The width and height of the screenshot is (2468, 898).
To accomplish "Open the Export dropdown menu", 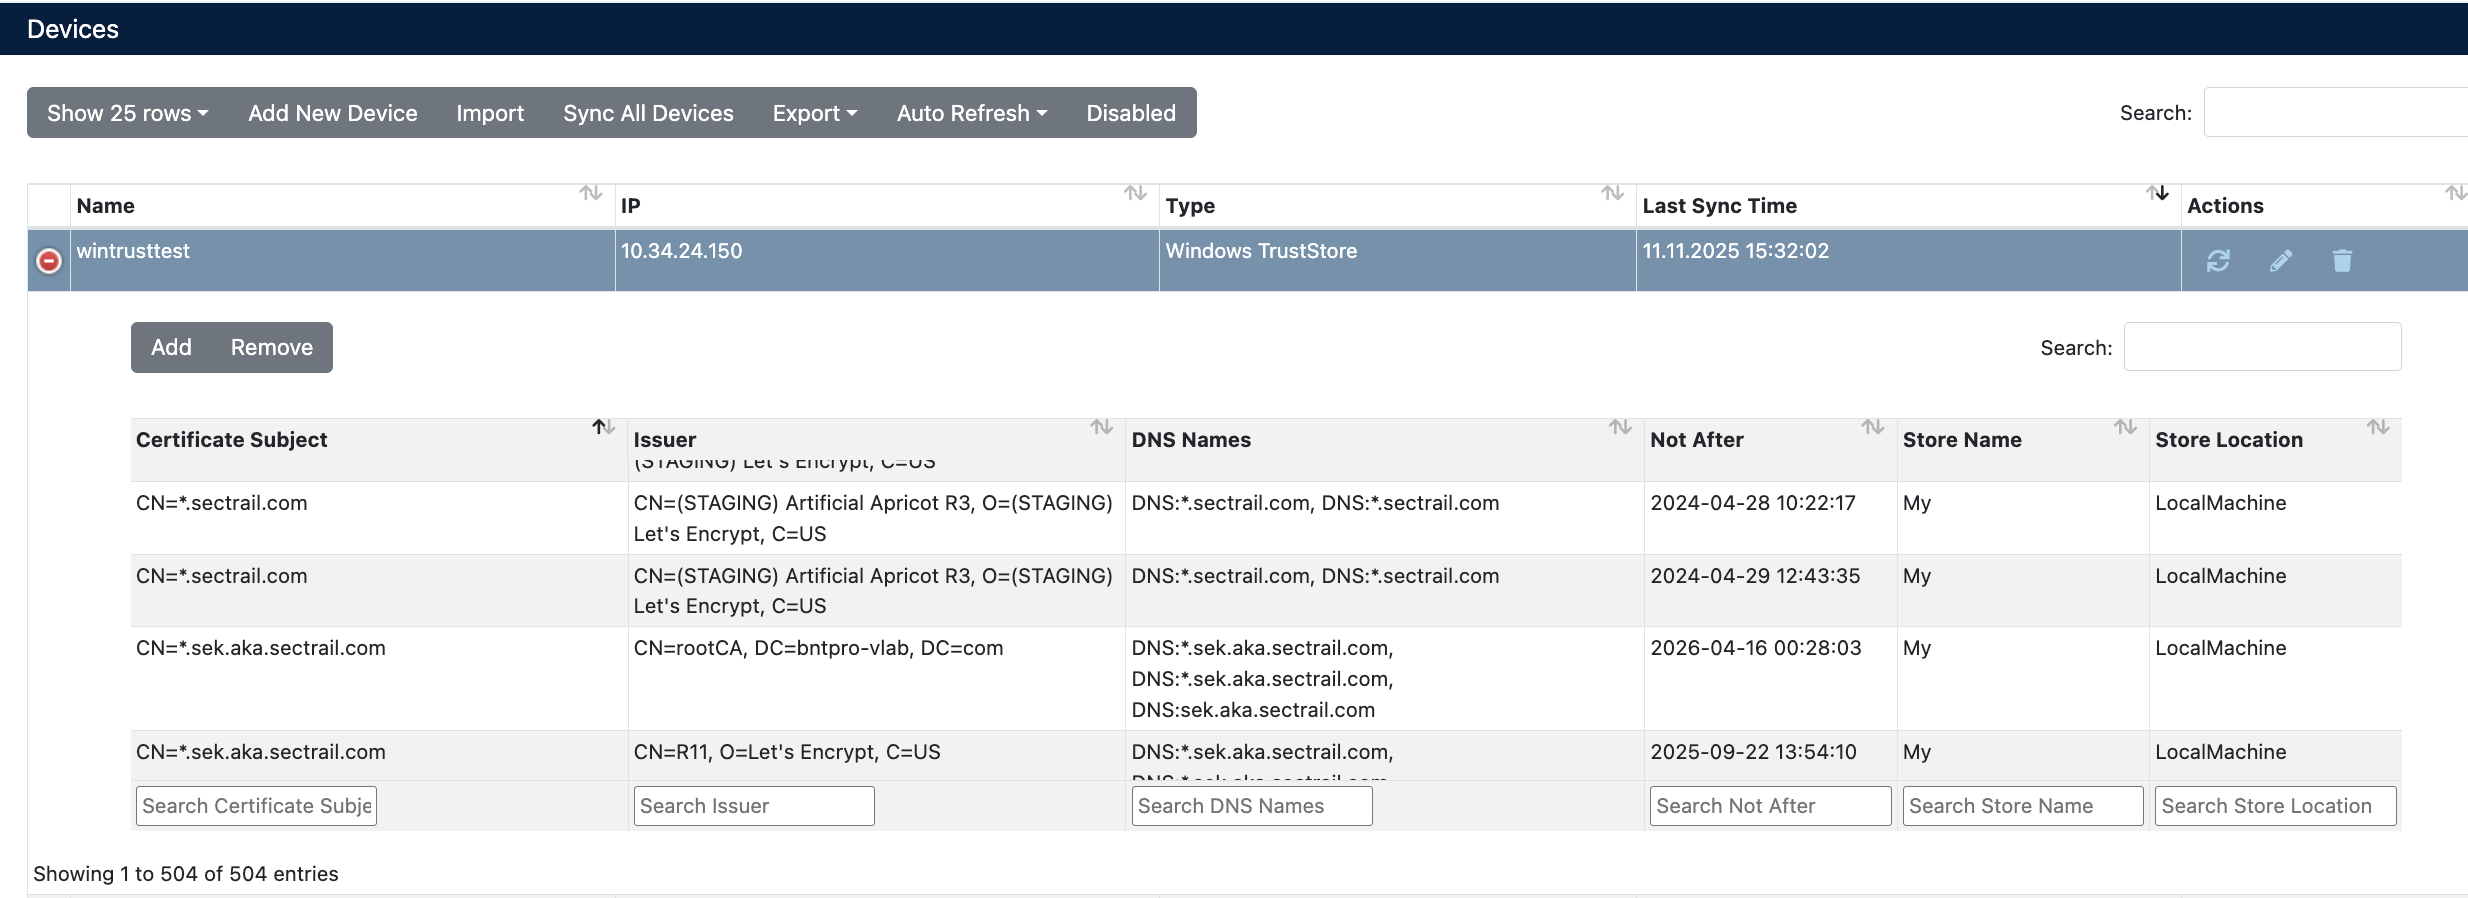I will click(x=814, y=113).
